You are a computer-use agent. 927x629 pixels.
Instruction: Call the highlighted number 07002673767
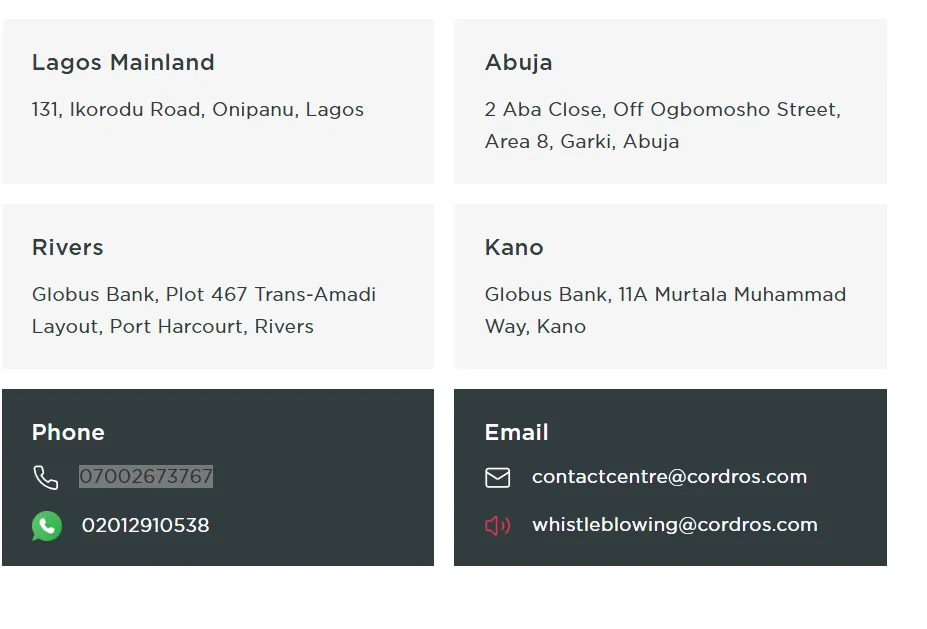pyautogui.click(x=146, y=477)
